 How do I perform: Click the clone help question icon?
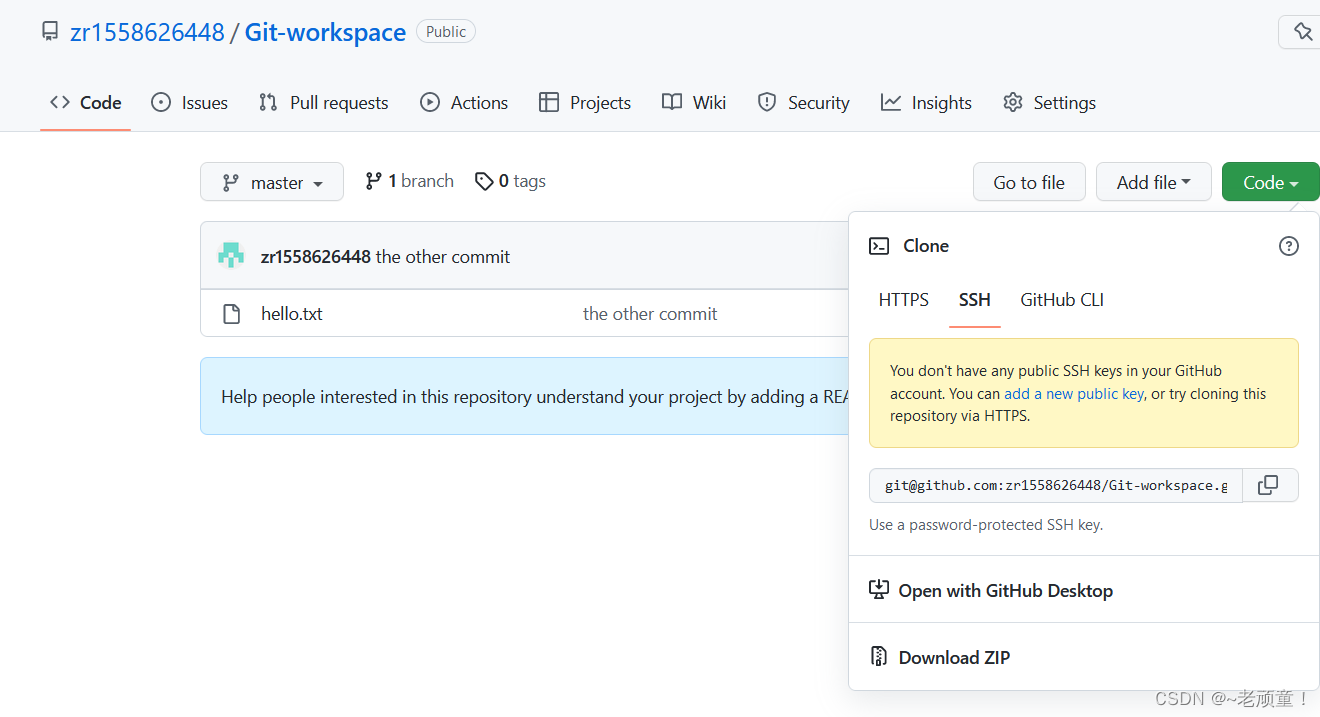click(x=1289, y=246)
